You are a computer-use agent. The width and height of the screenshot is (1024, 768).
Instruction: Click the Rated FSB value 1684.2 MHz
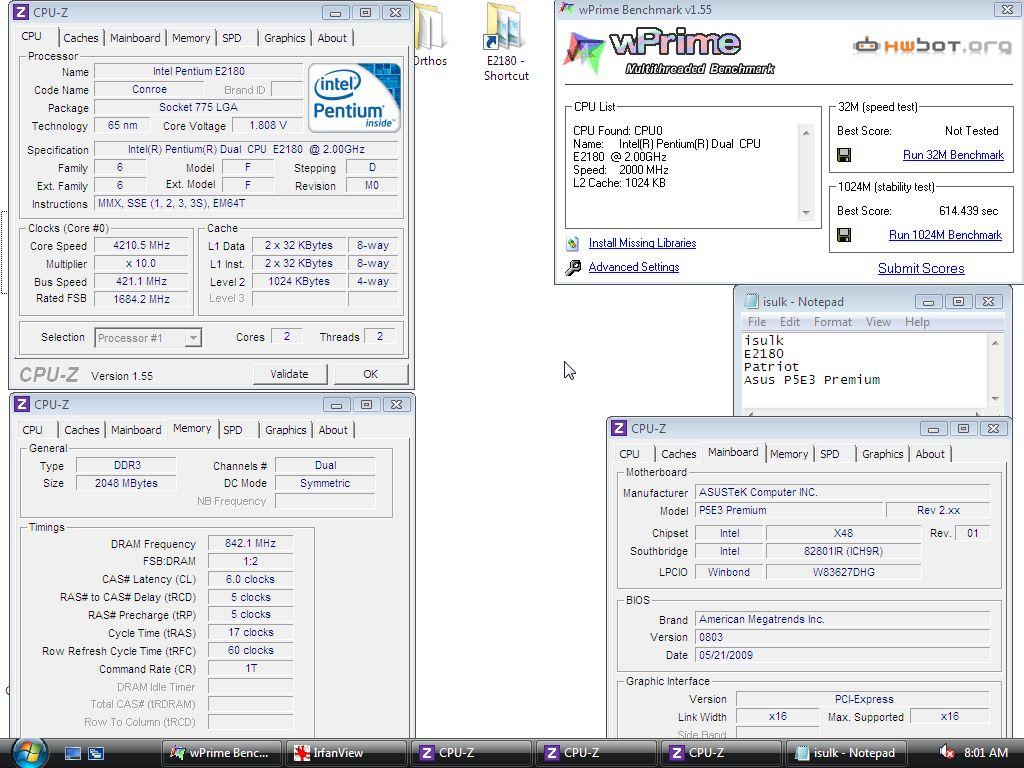click(x=142, y=299)
